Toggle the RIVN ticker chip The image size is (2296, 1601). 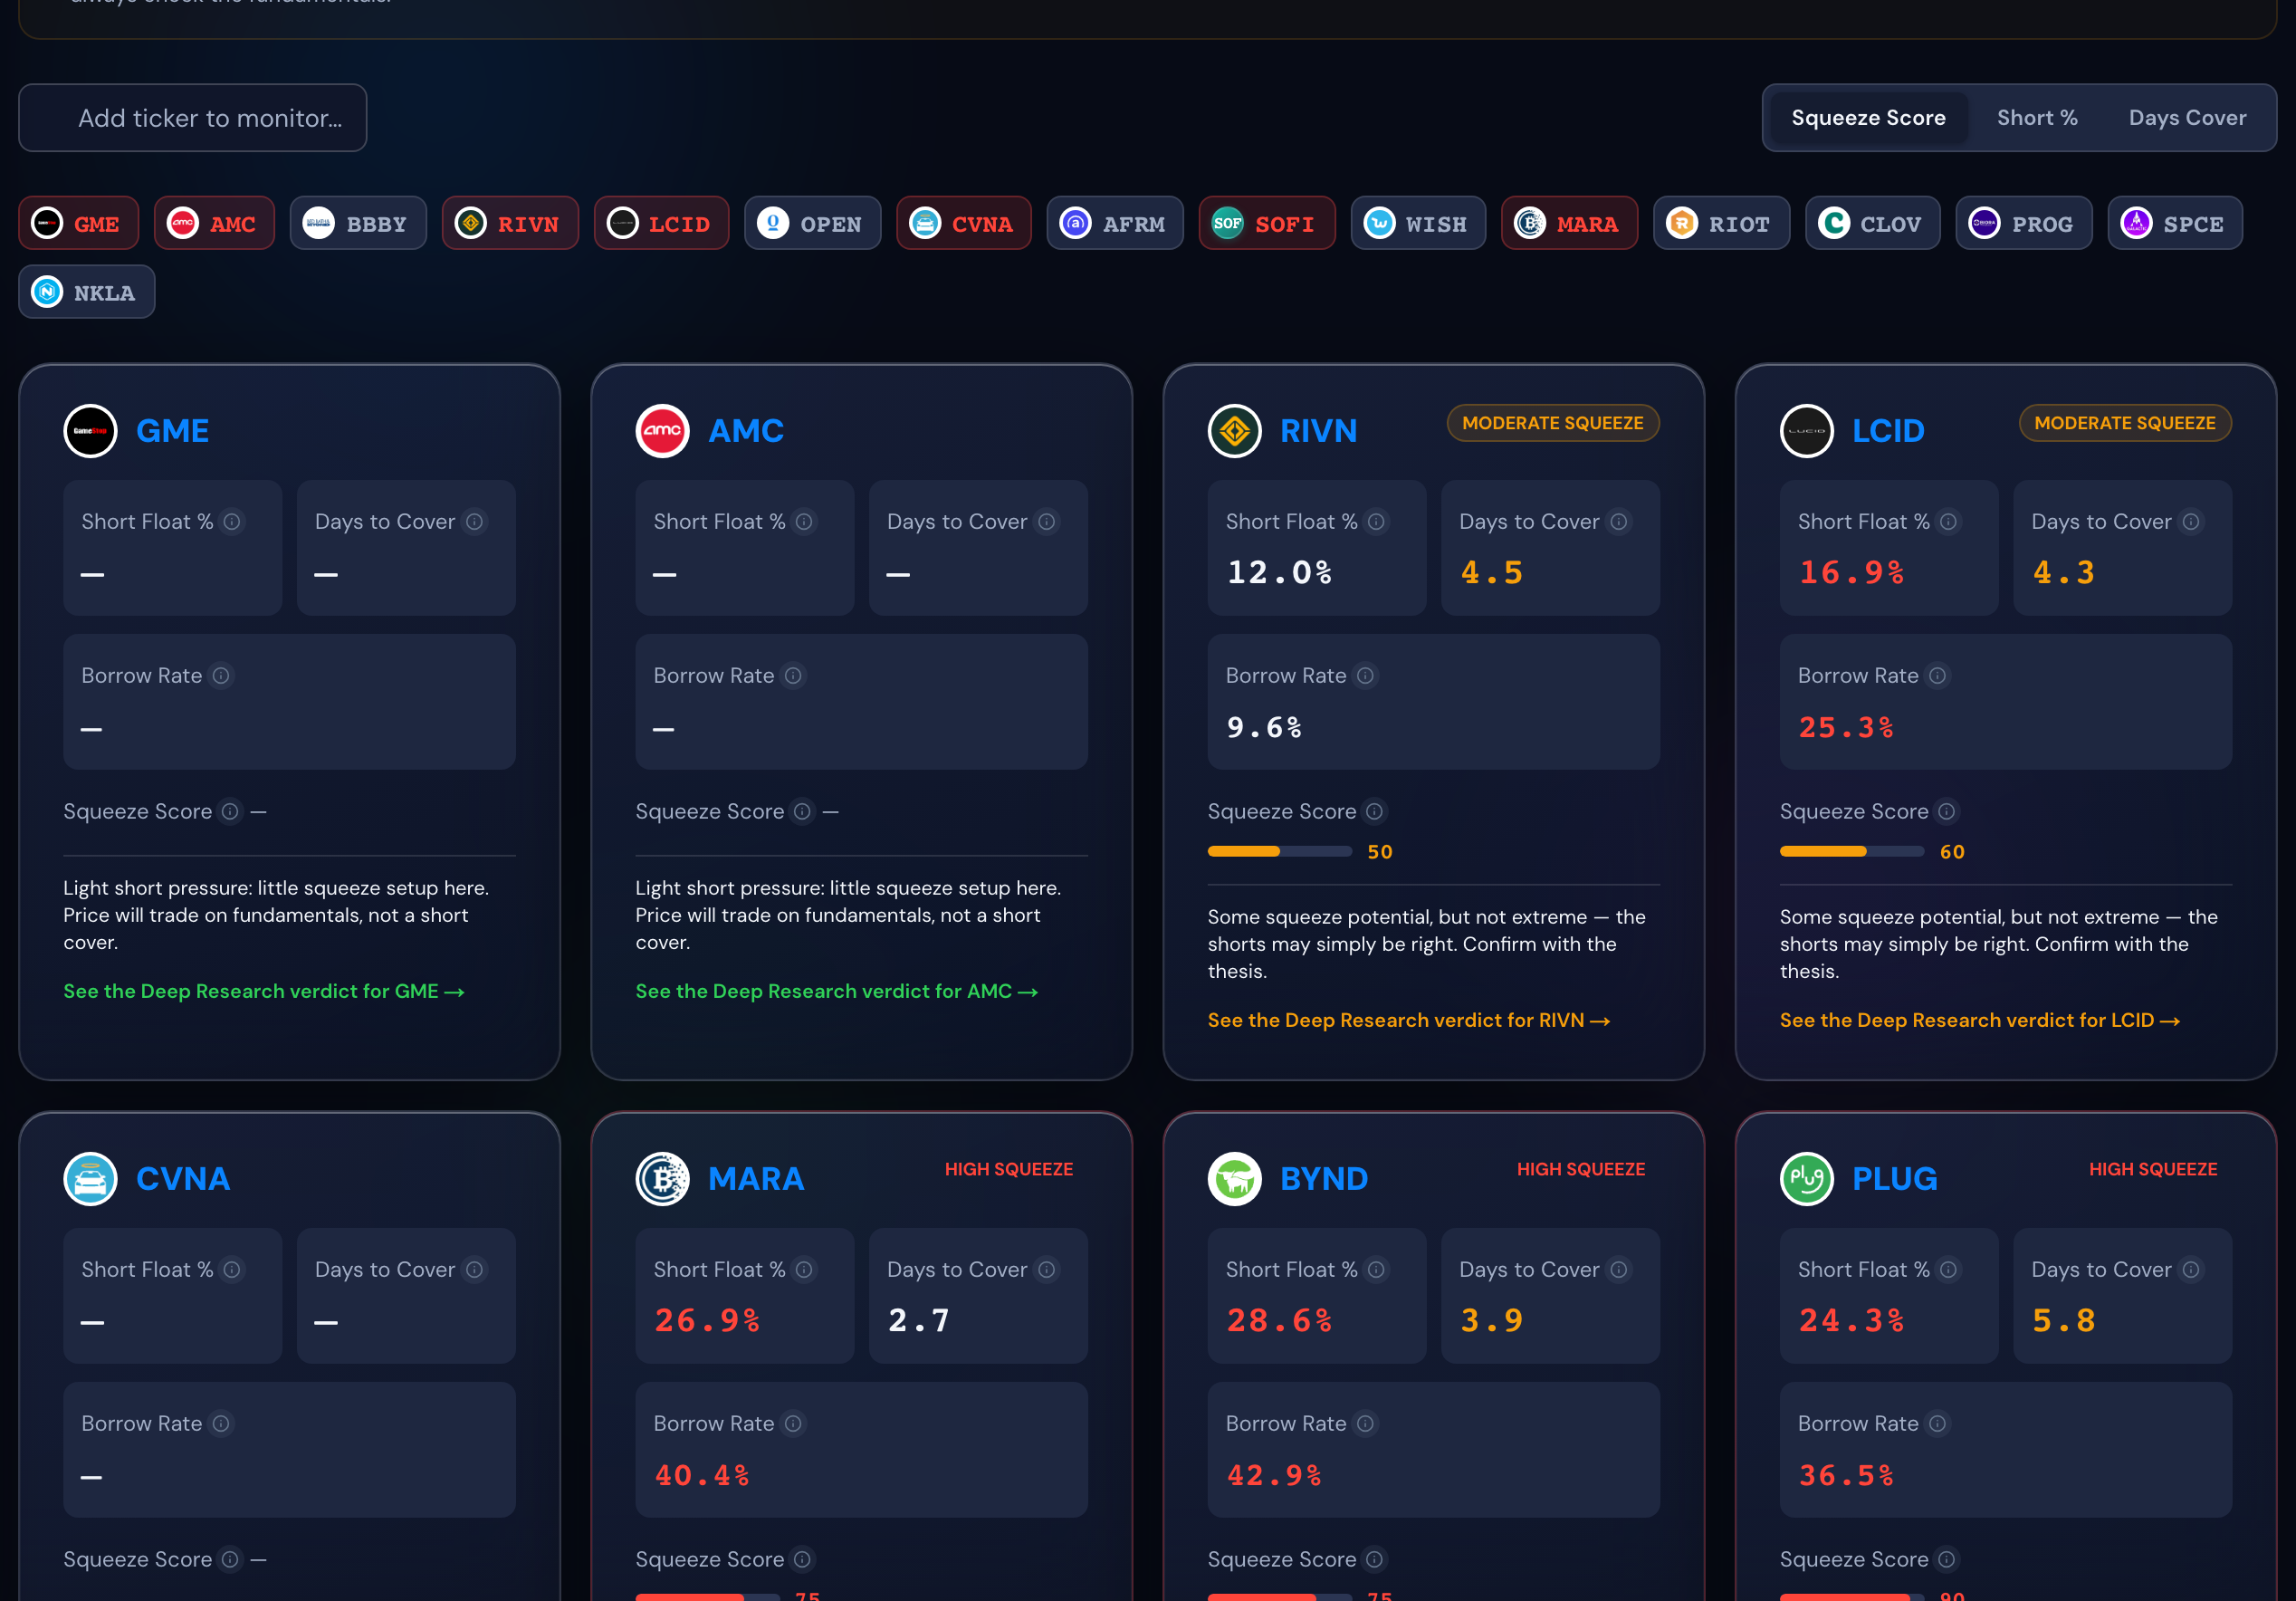click(x=510, y=223)
